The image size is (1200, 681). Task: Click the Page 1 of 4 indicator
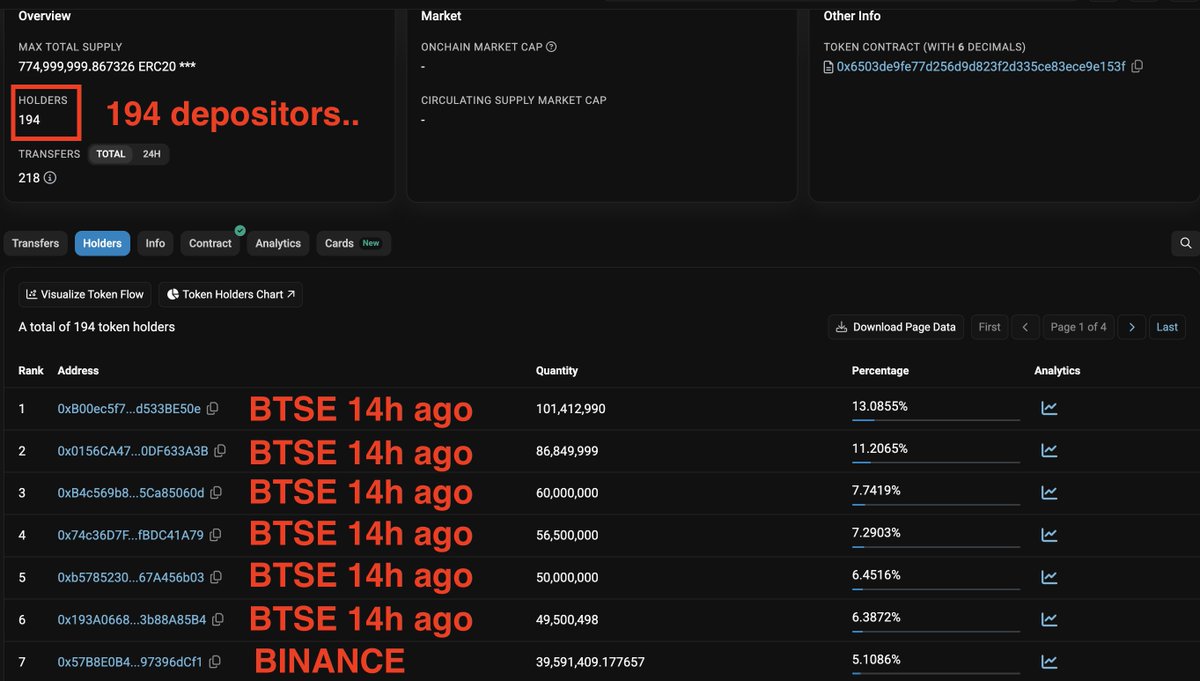coord(1078,327)
